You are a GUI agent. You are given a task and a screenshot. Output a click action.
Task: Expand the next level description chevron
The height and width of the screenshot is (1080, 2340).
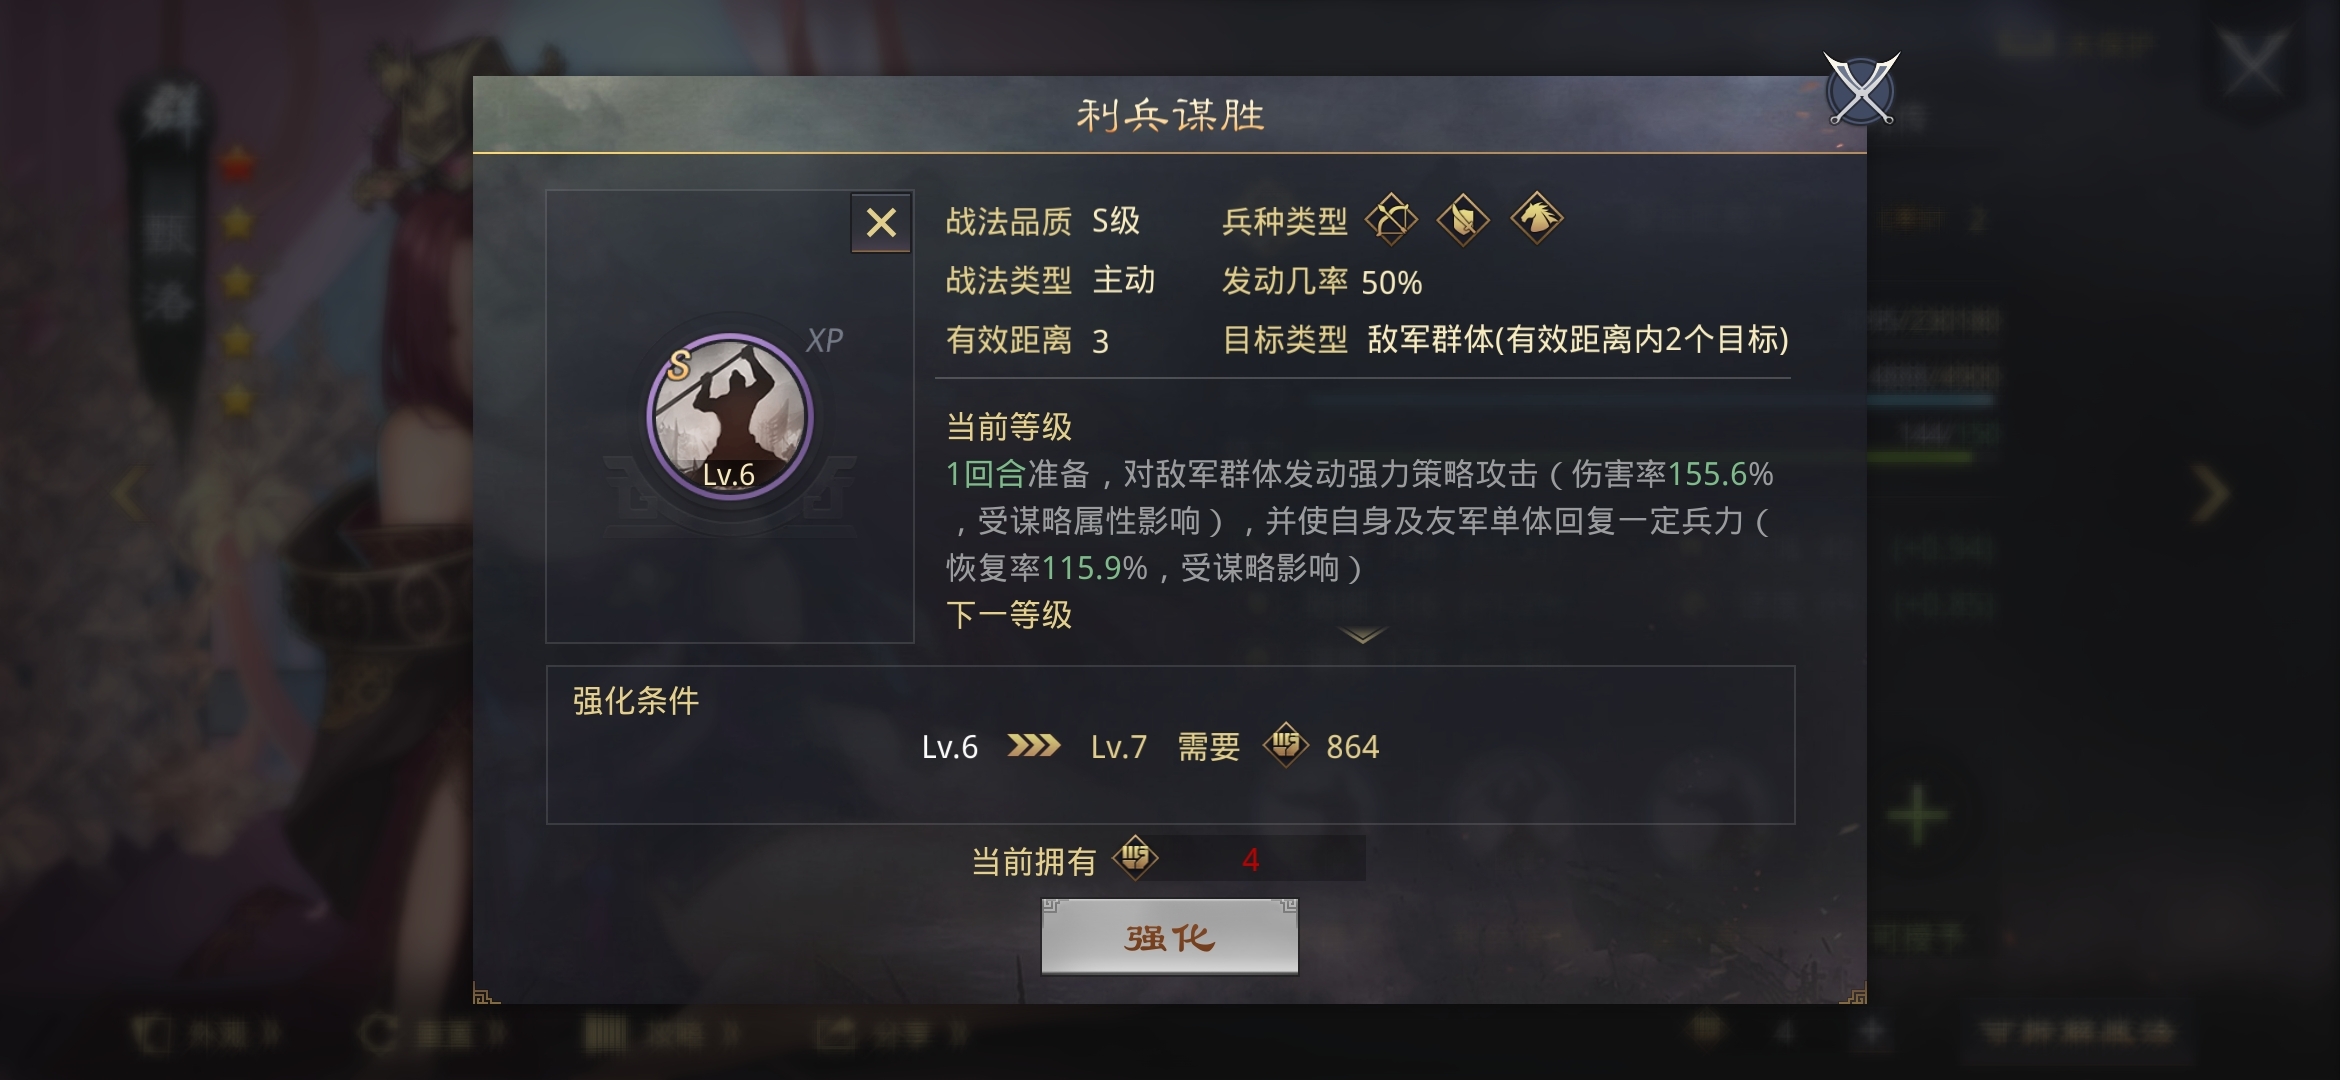1362,635
